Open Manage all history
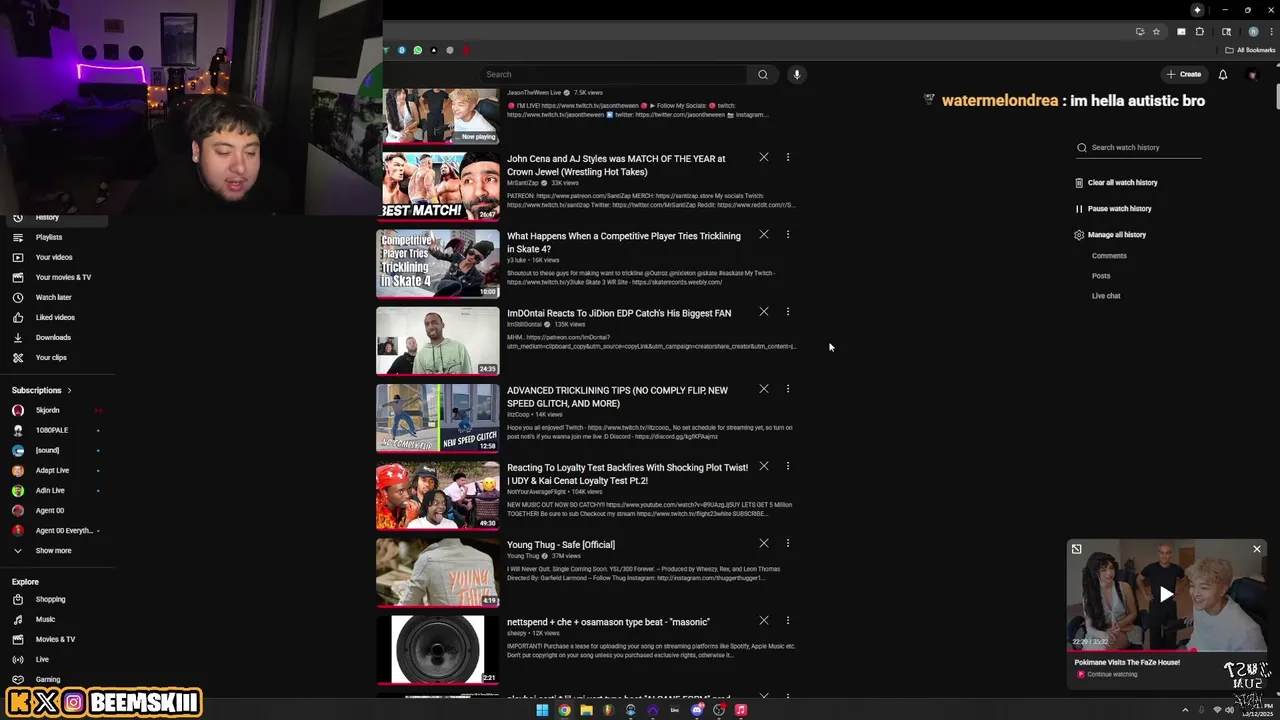Screen dimensions: 1280x720 point(1110,235)
